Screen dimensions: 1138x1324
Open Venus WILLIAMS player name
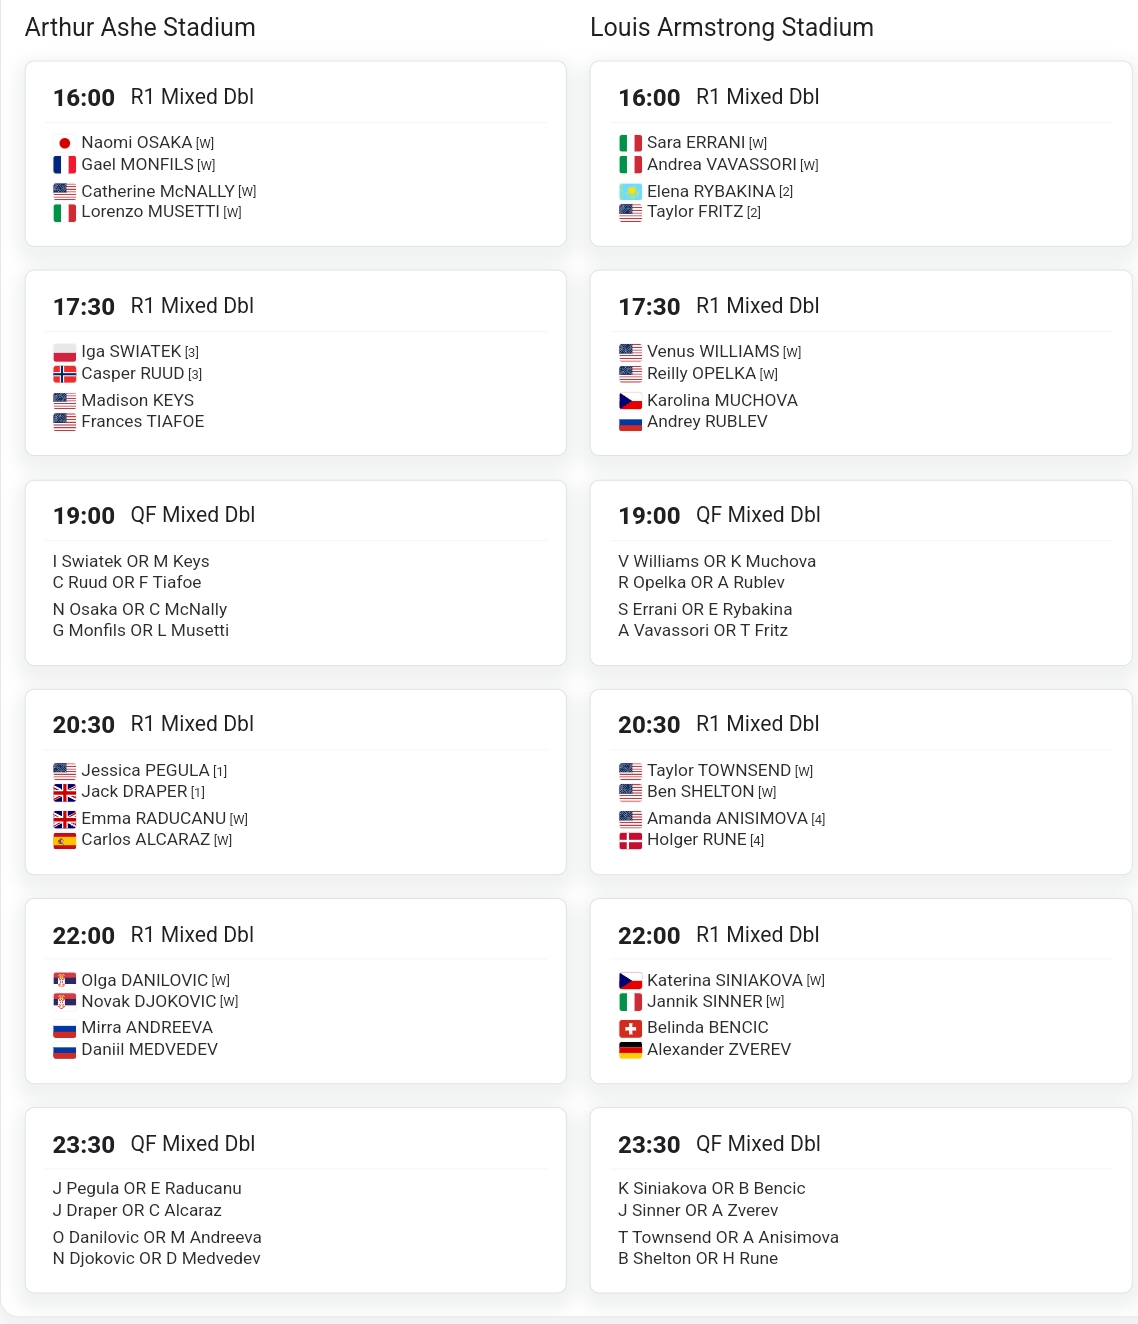pyautogui.click(x=713, y=352)
